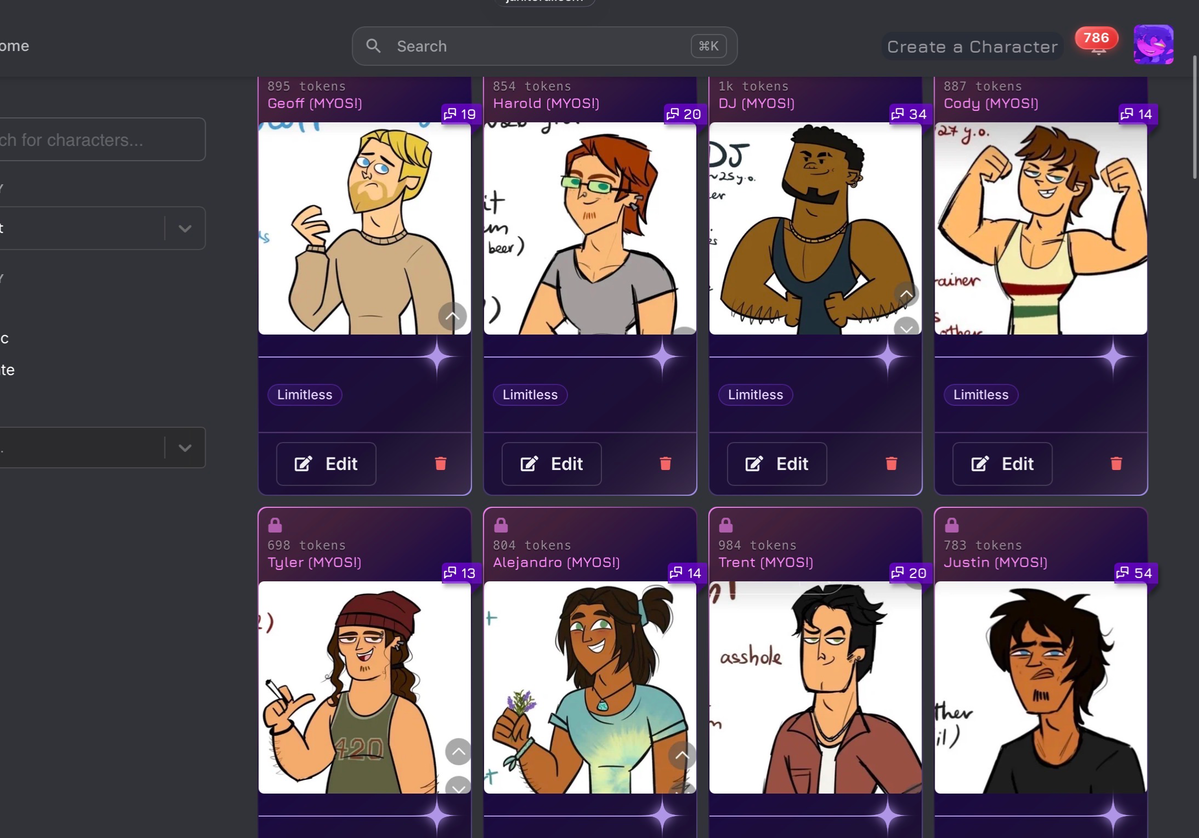
Task: Click Limitless tag on Geoff card
Action: pyautogui.click(x=304, y=395)
